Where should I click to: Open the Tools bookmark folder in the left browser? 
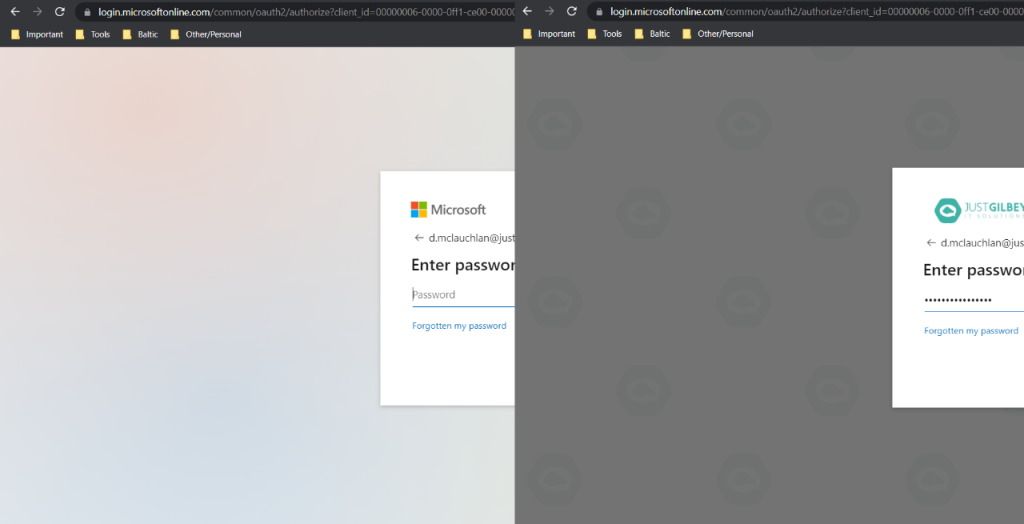[x=92, y=34]
